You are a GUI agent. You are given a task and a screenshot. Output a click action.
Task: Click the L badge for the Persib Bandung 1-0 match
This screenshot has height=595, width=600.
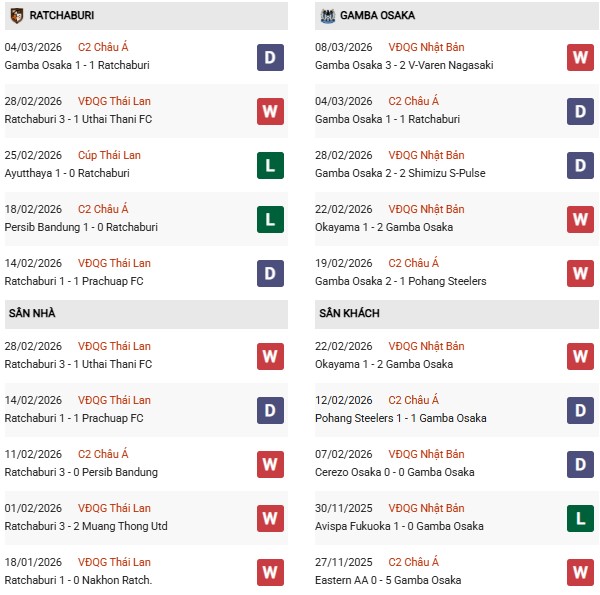tap(269, 219)
